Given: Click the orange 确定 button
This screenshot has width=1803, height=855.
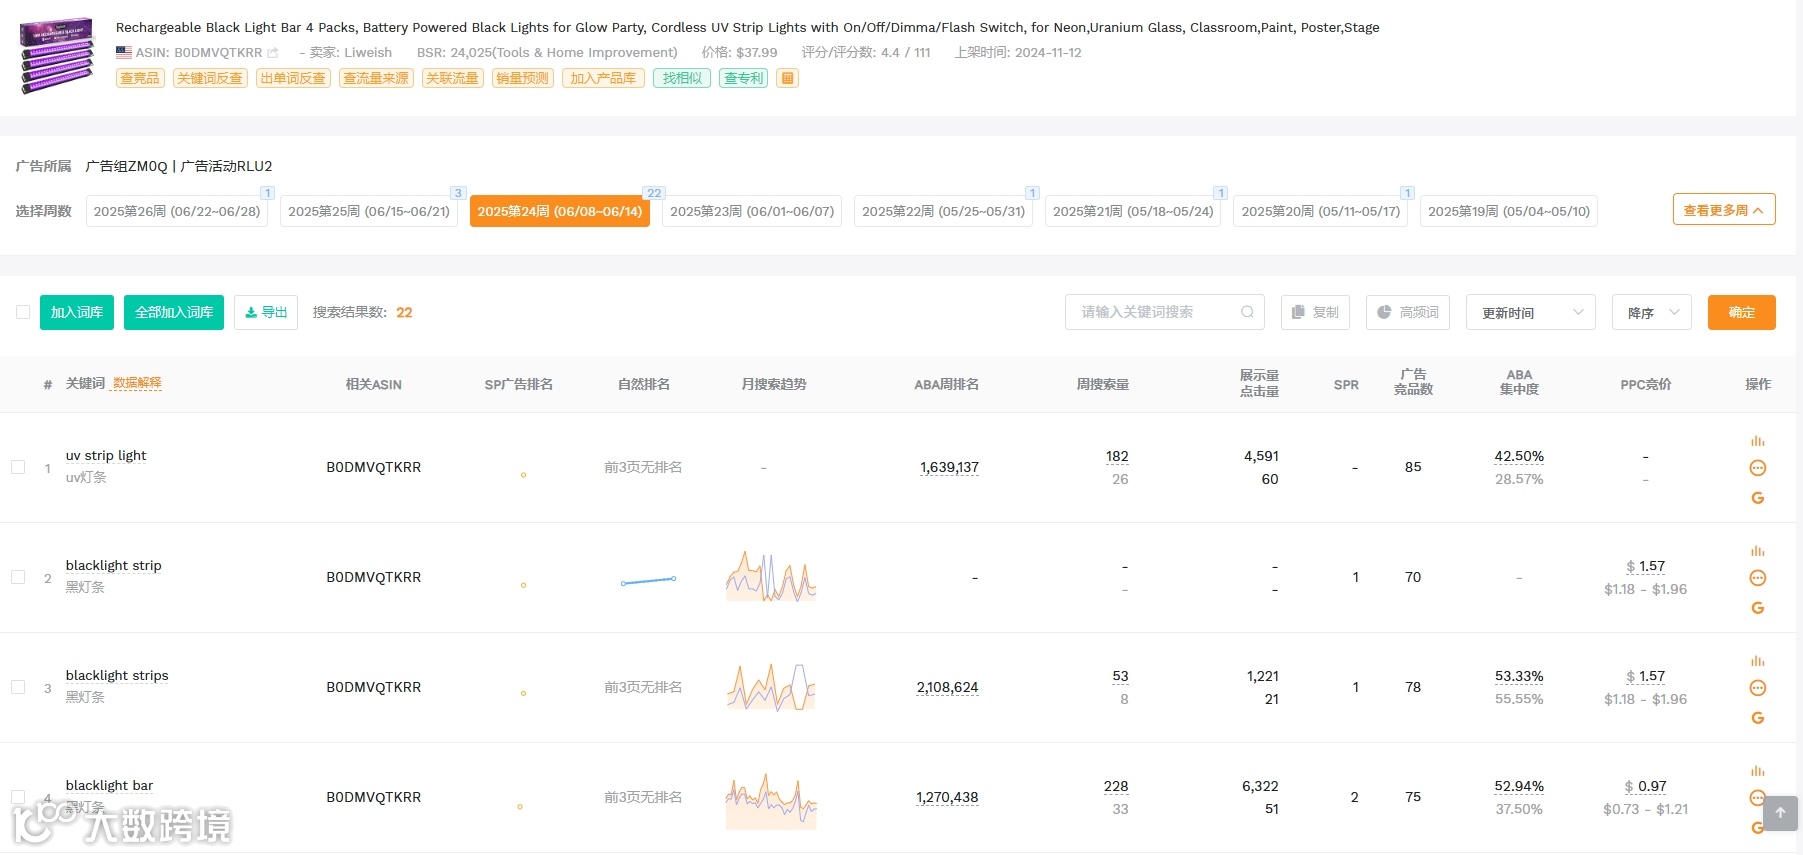Looking at the screenshot, I should (1742, 312).
